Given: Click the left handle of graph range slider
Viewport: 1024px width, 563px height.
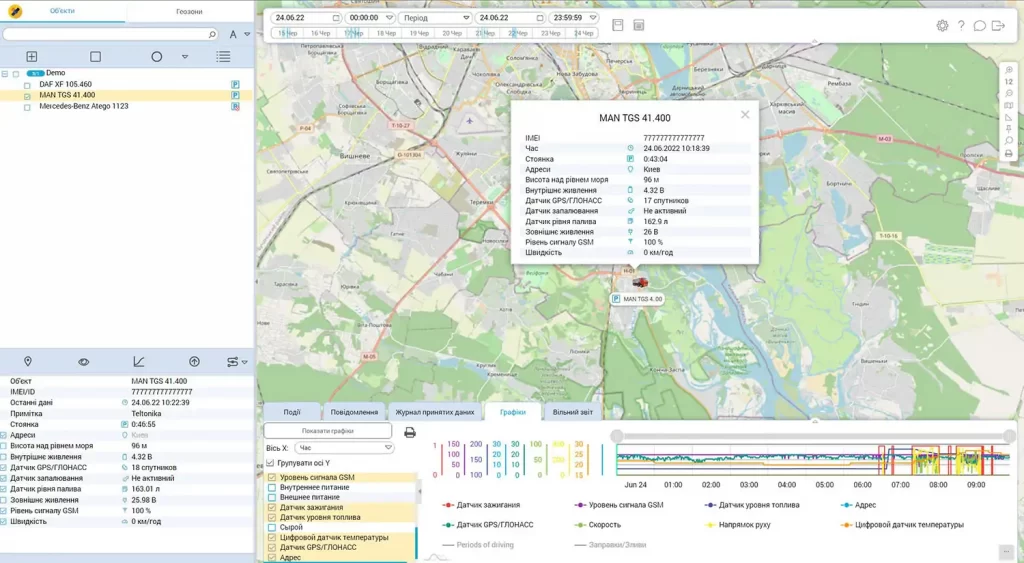Looking at the screenshot, I should (617, 436).
